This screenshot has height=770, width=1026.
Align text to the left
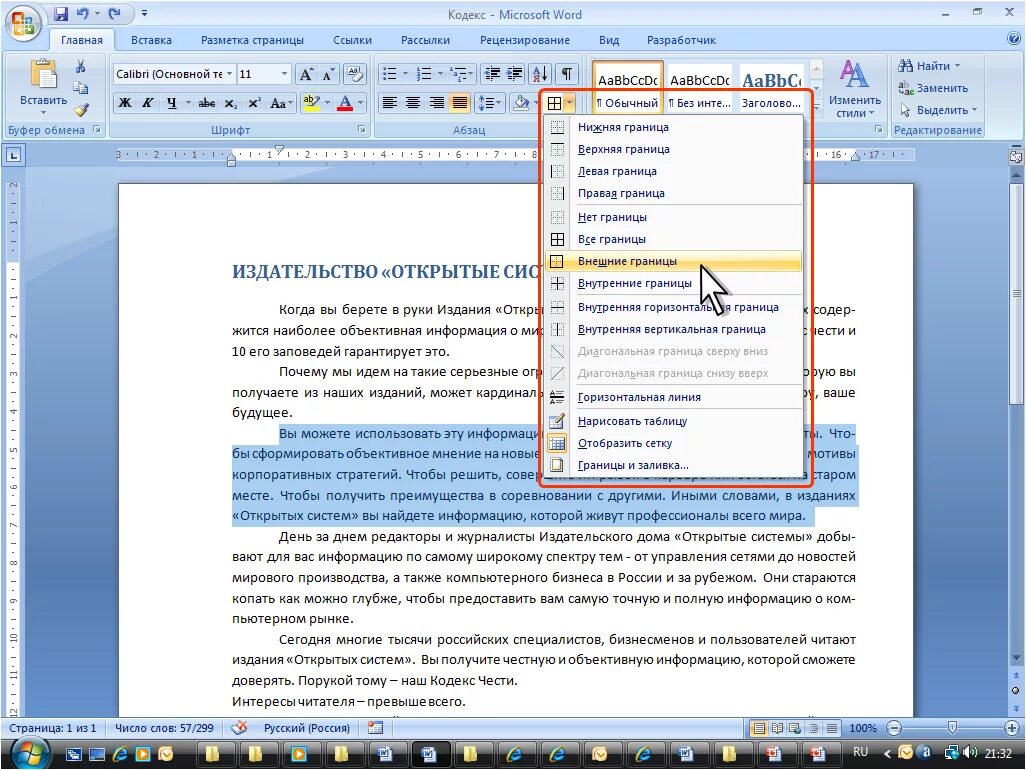(390, 103)
